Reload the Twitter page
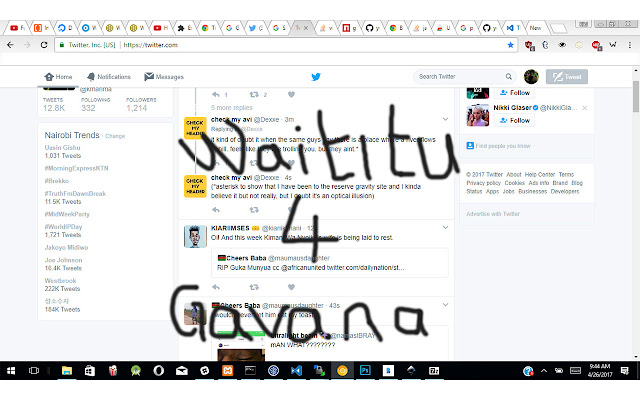Image resolution: width=640 pixels, height=400 pixels. [44, 45]
